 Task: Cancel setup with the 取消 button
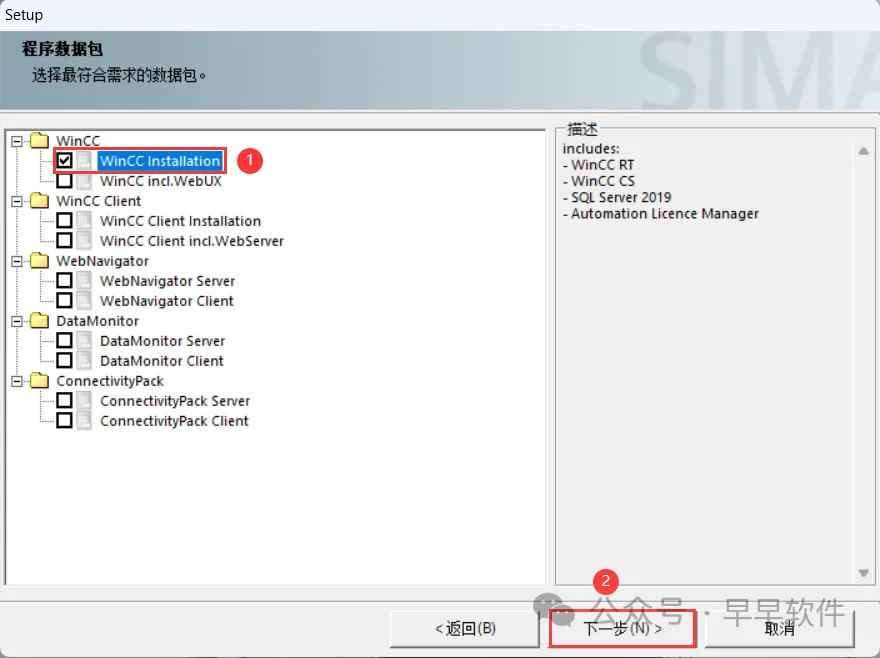(780, 628)
